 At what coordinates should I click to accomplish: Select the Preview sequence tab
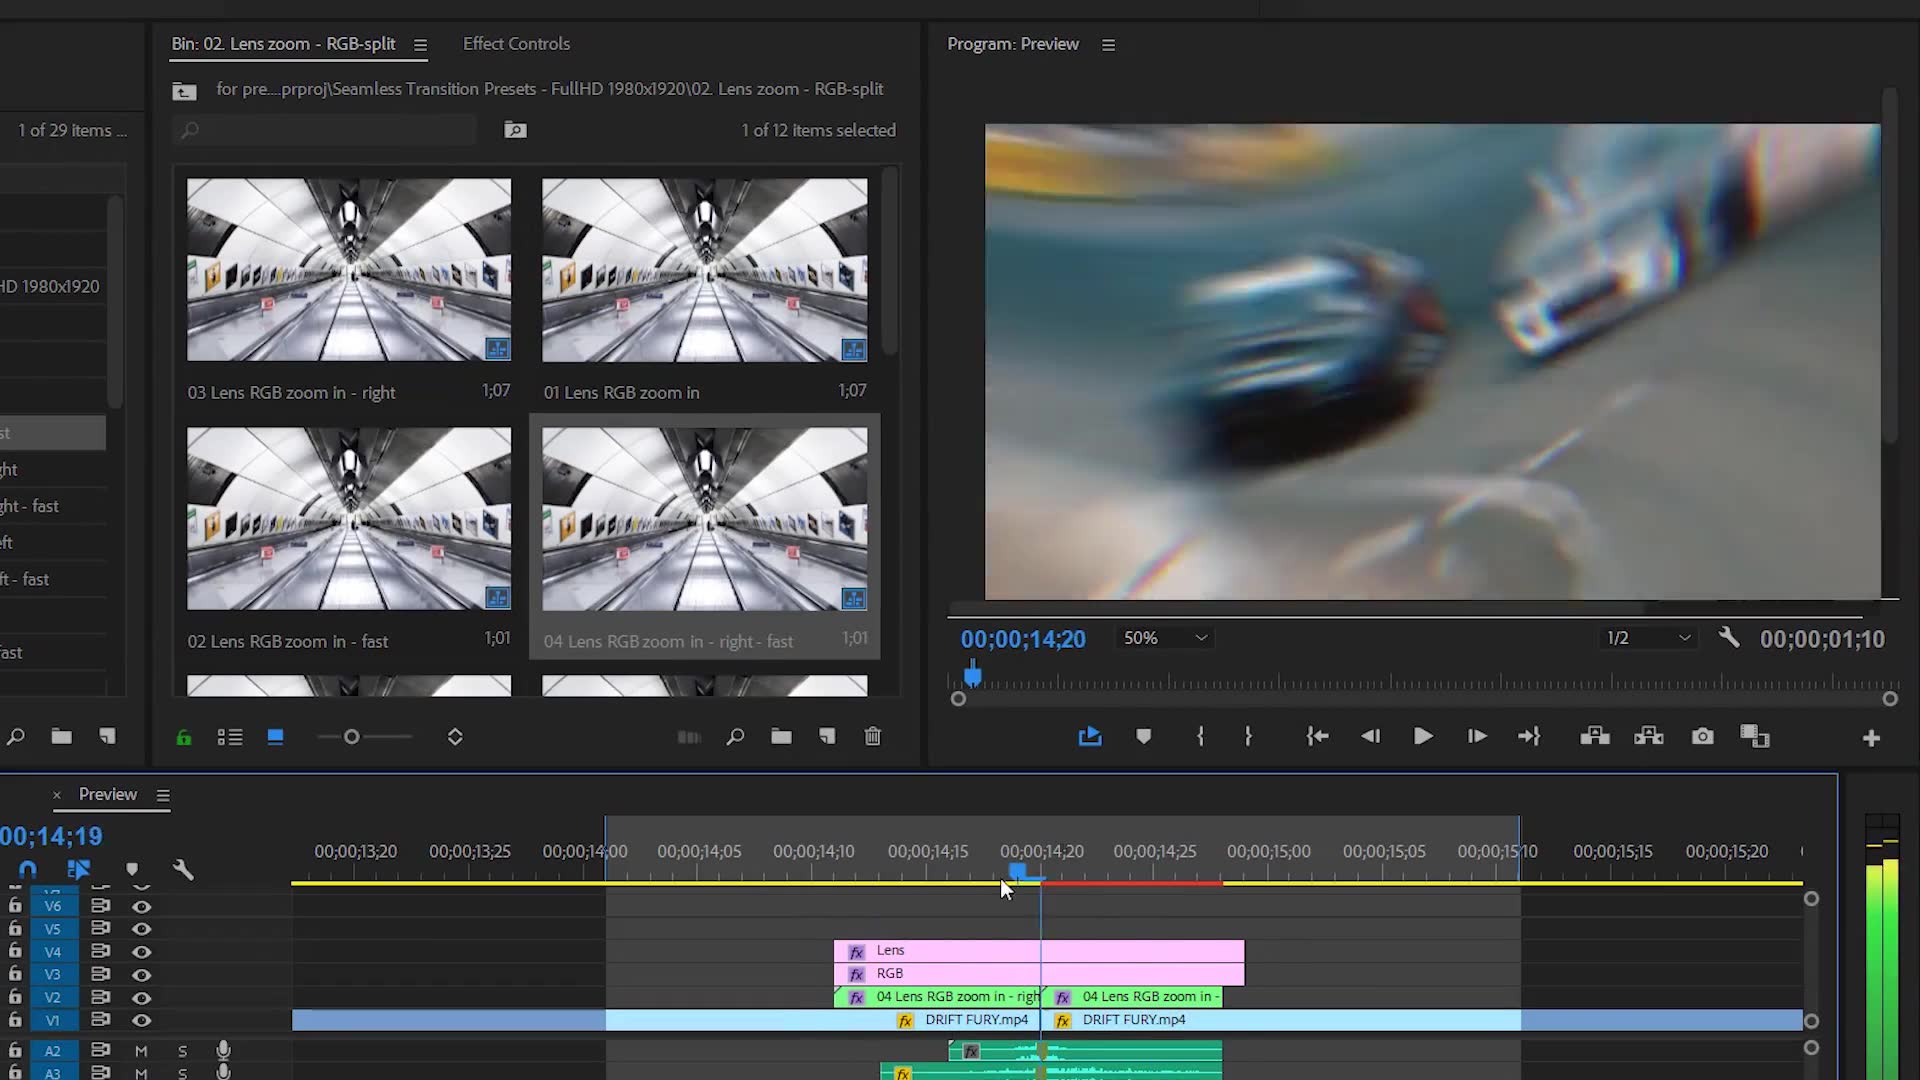[x=108, y=795]
